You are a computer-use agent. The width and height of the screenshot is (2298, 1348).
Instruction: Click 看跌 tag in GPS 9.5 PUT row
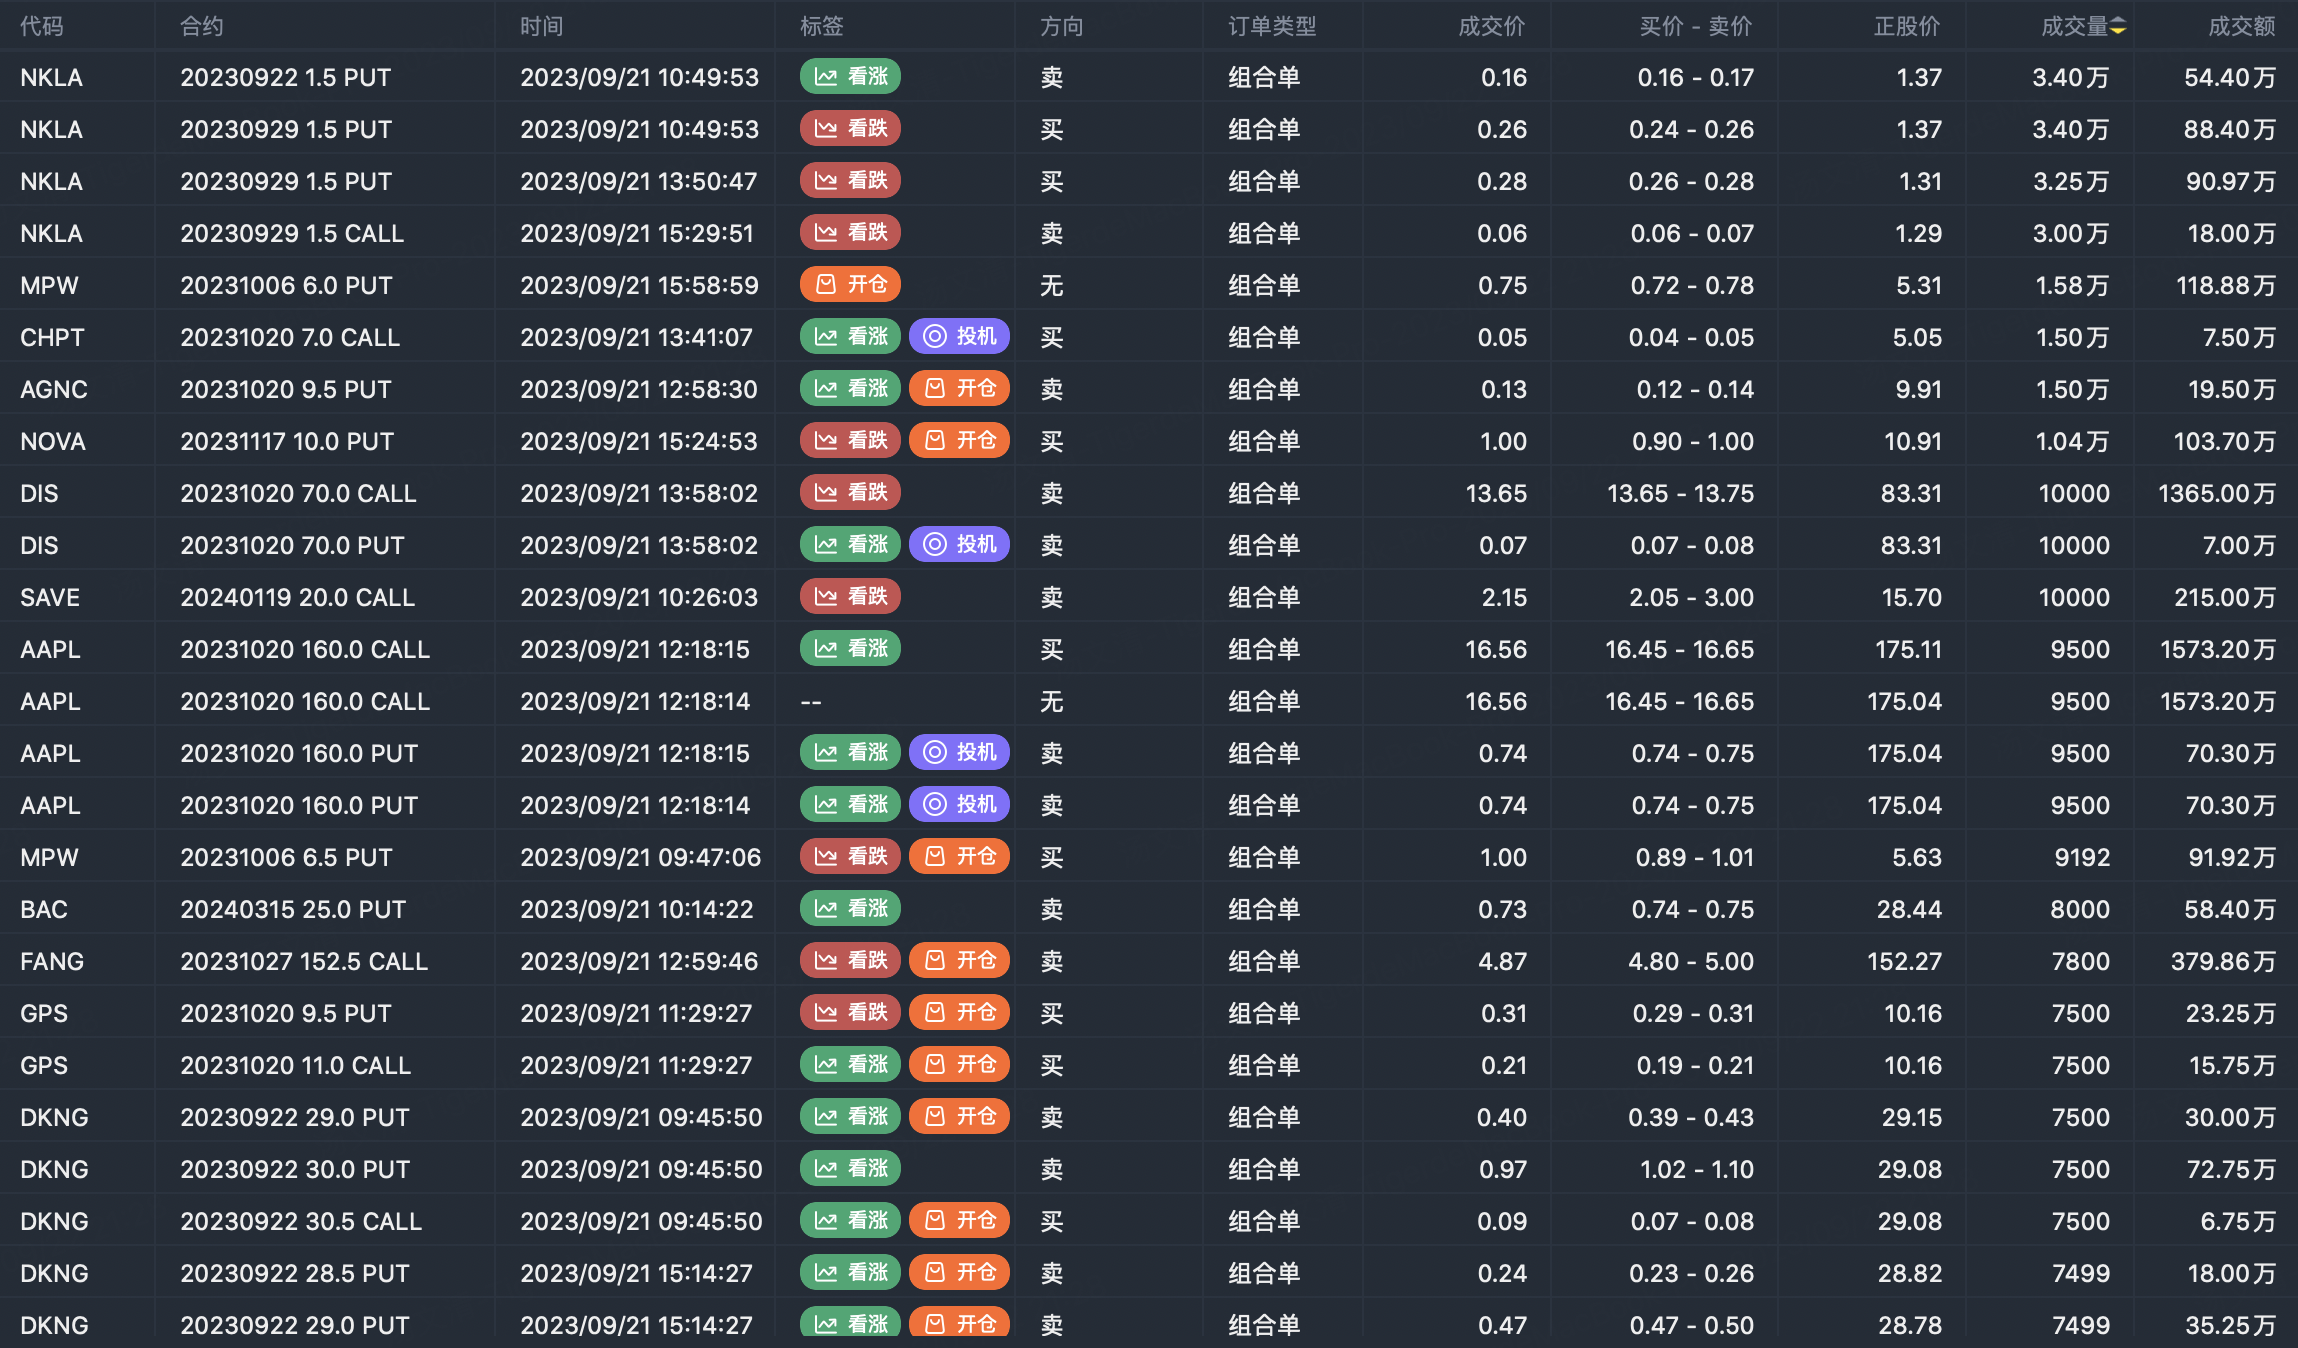point(850,1012)
